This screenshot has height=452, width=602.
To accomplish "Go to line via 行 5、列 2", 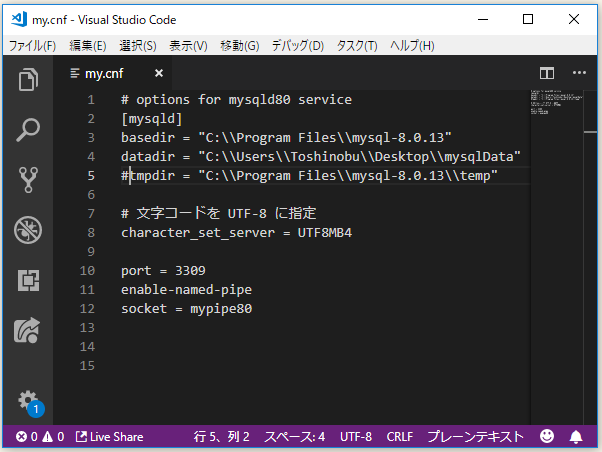I will point(222,437).
